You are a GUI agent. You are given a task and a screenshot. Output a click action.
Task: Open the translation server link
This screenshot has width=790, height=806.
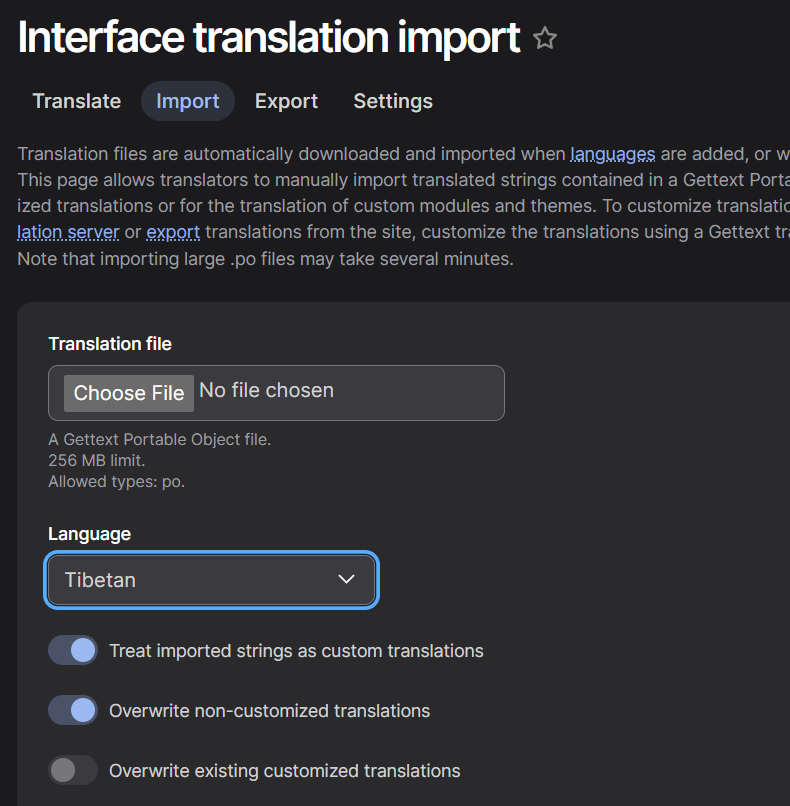point(68,231)
